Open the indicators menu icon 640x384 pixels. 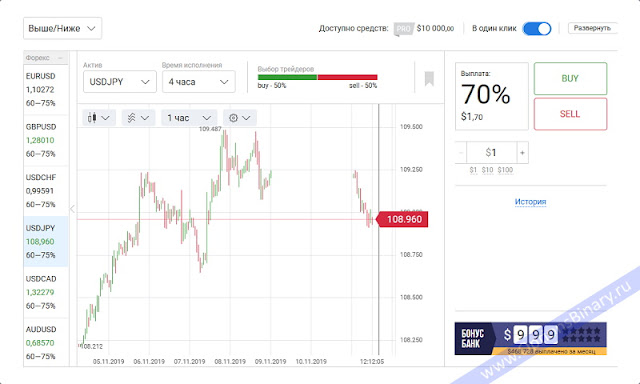pos(138,118)
